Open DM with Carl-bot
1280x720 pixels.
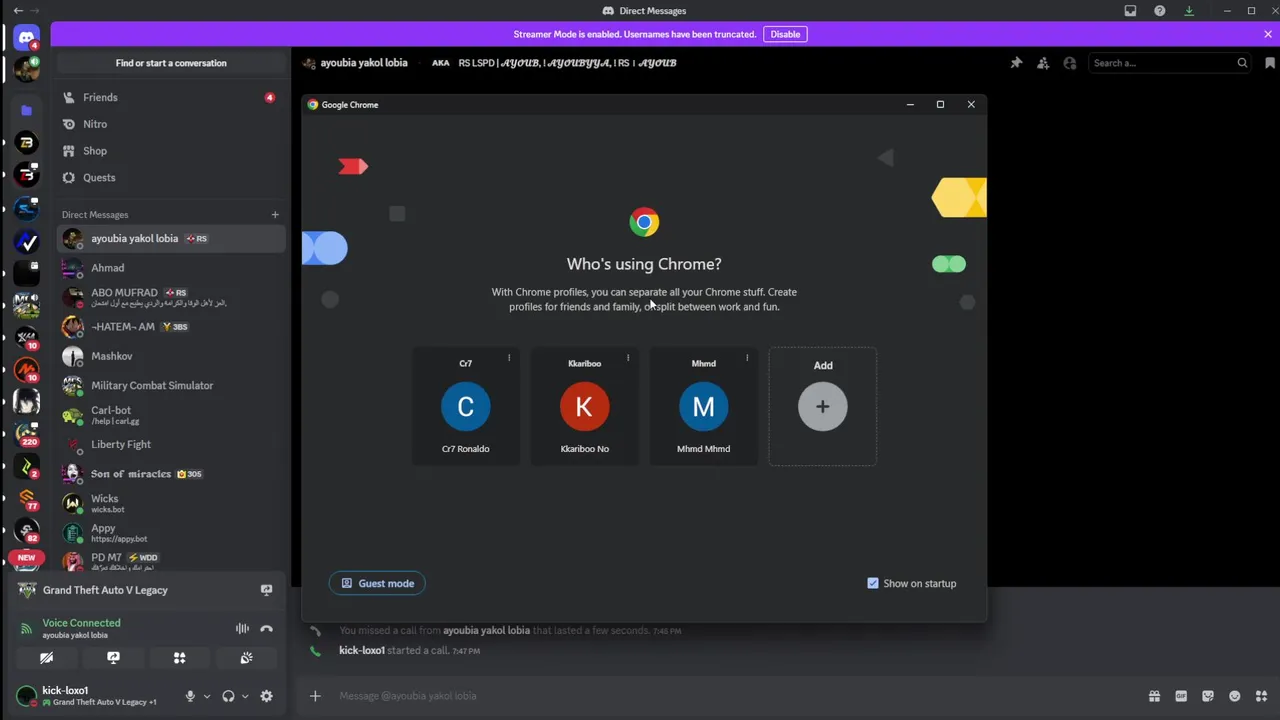click(171, 415)
